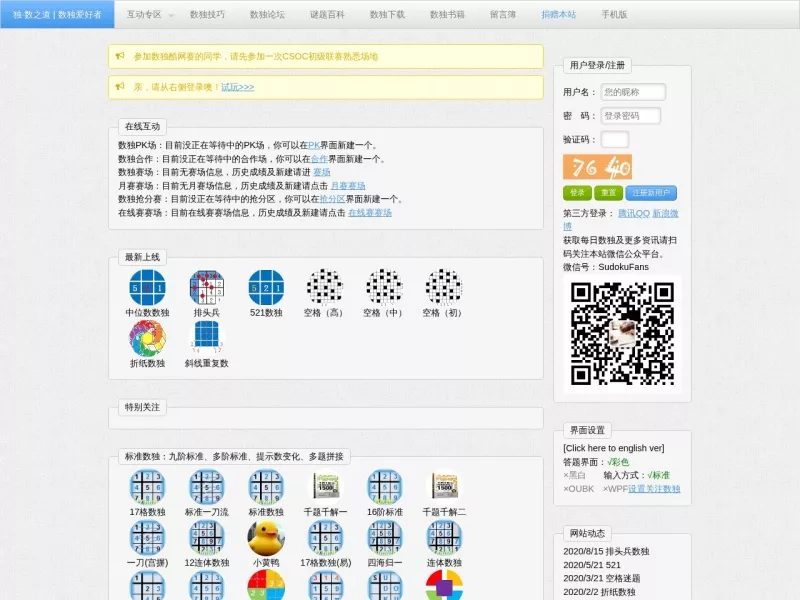Viewport: 800px width, 600px height.
Task: Open the 留言簿 nav item
Action: (x=503, y=14)
